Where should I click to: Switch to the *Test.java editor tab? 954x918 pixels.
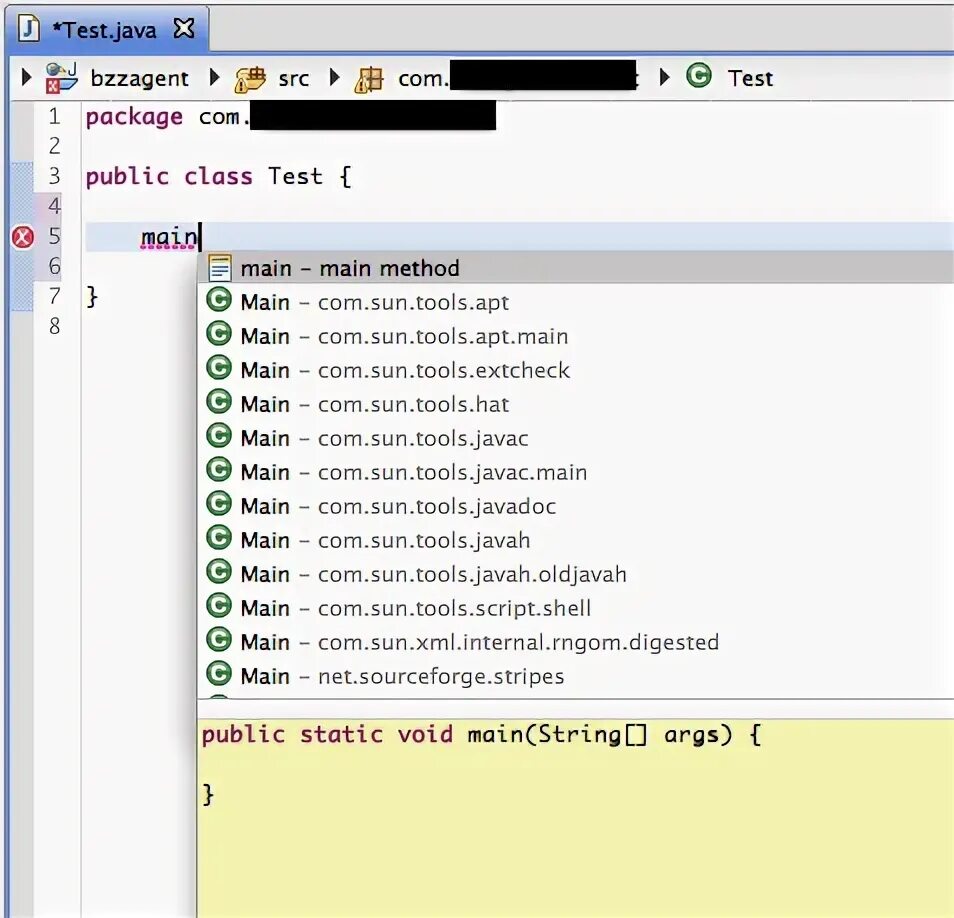click(105, 29)
